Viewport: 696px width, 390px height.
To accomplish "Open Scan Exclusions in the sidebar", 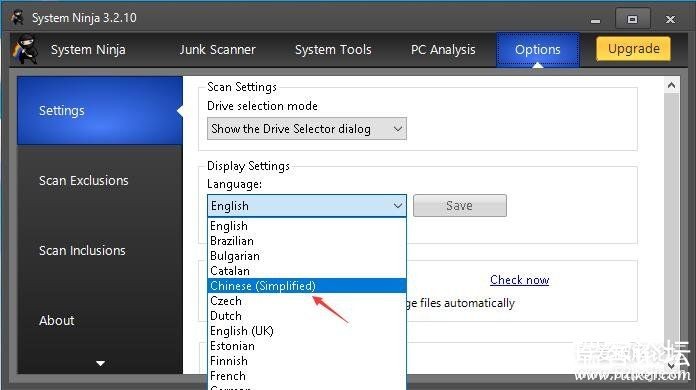I will click(x=100, y=181).
